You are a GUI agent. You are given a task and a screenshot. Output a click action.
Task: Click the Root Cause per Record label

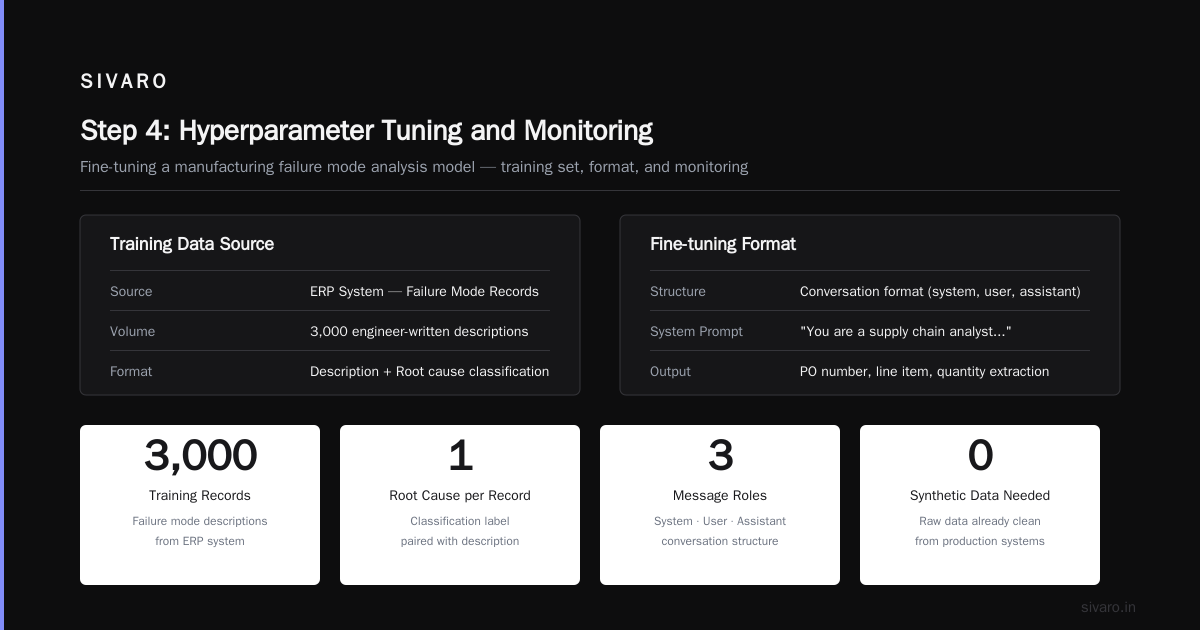coord(460,495)
